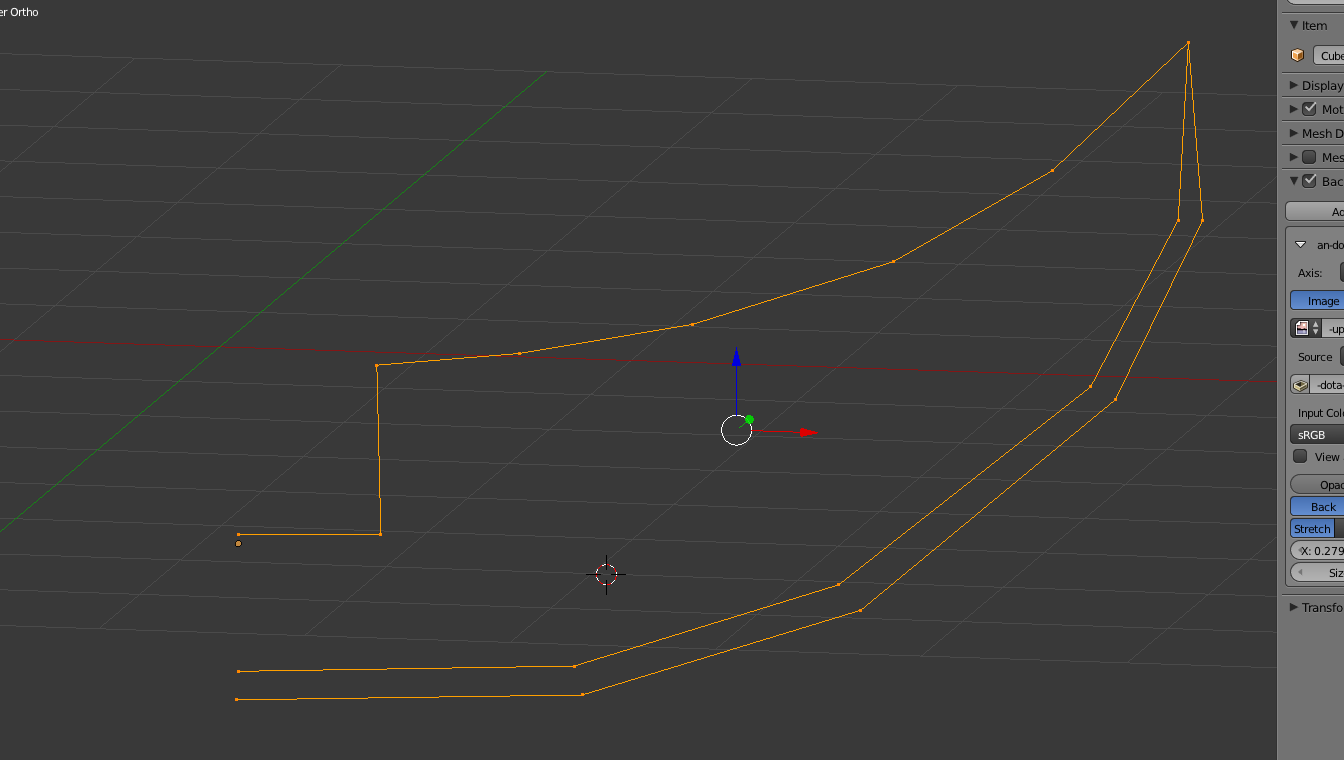Image resolution: width=1344 pixels, height=760 pixels.
Task: Select the Back draw depth option
Action: [x=1317, y=506]
